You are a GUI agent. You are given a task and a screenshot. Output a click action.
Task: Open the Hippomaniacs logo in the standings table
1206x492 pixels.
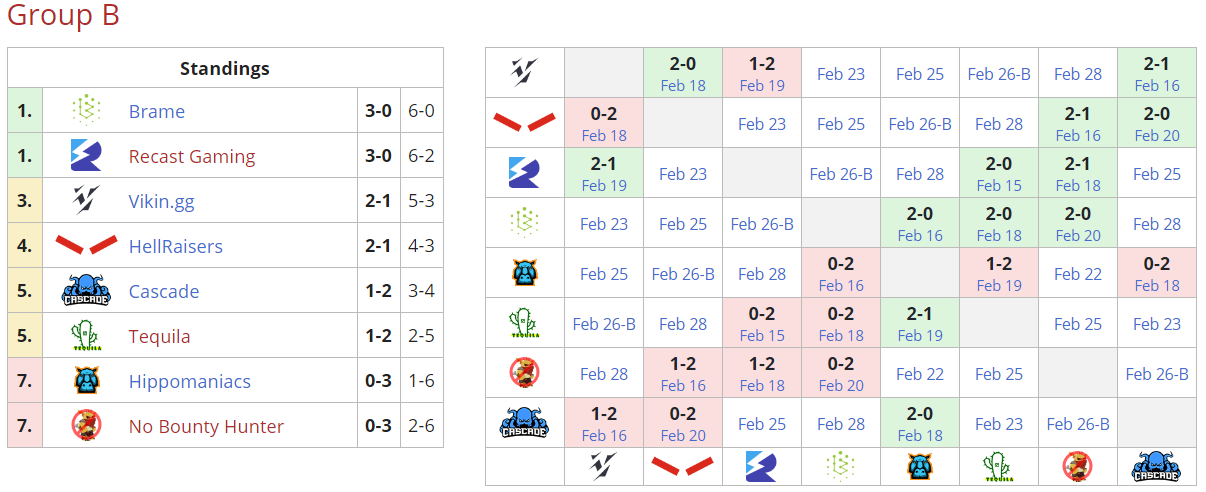point(87,381)
